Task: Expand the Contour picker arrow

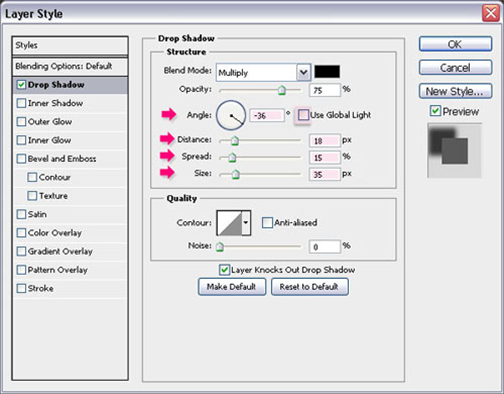Action: click(246, 223)
